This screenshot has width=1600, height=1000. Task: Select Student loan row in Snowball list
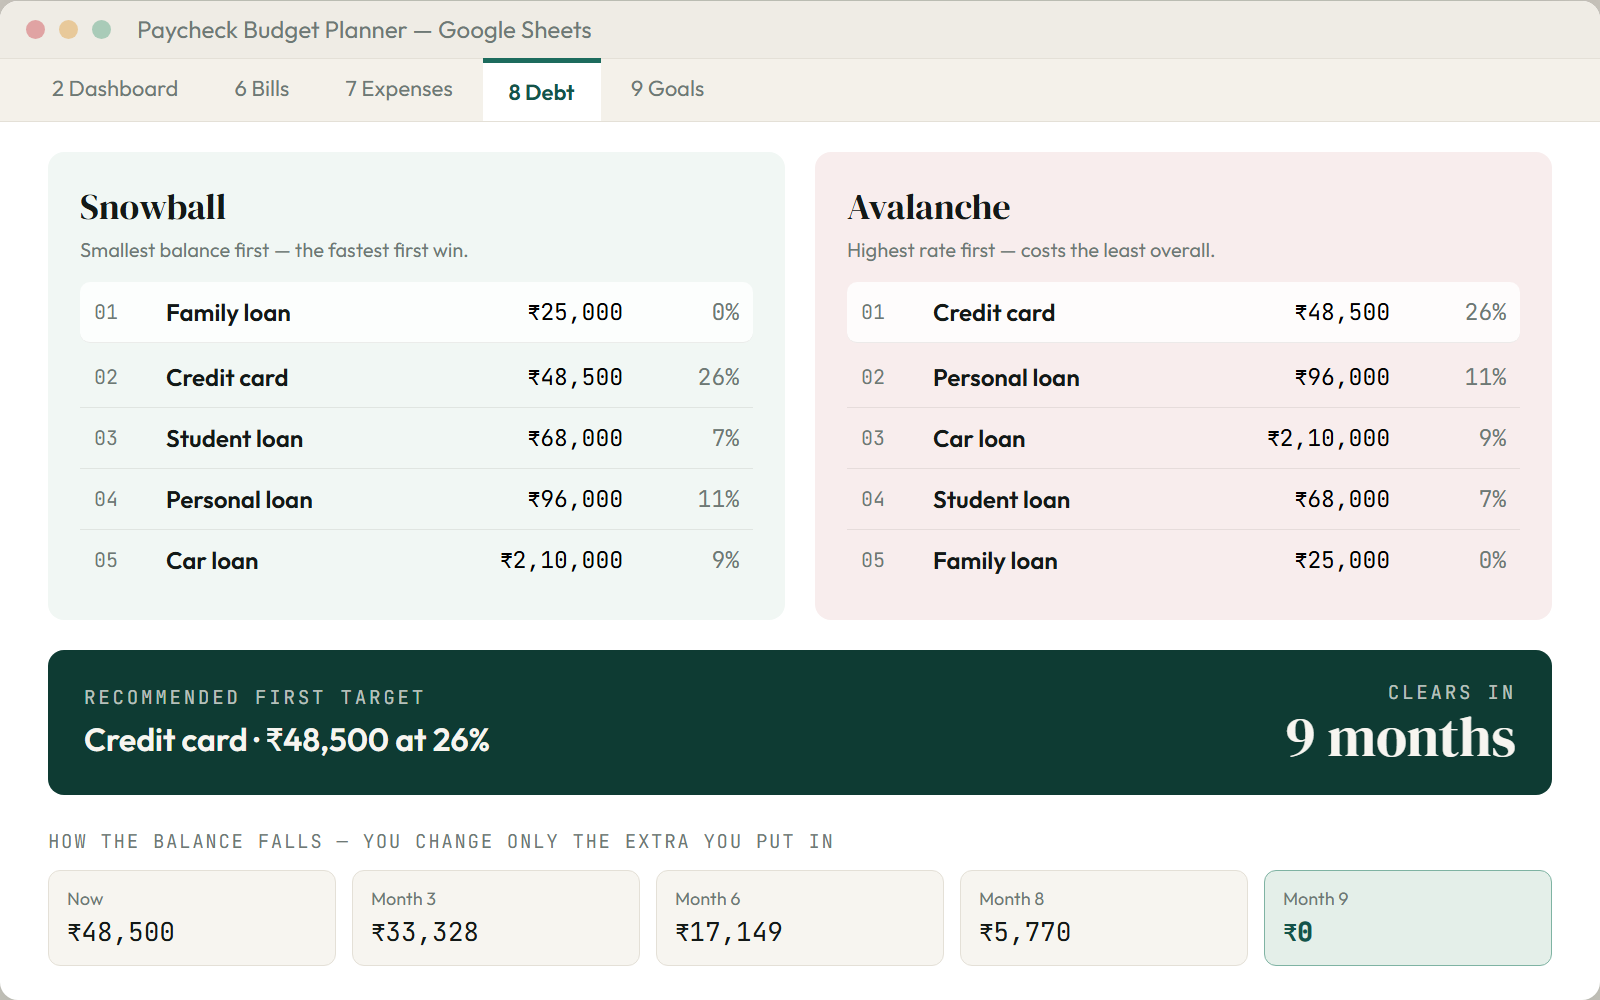[x=416, y=438]
